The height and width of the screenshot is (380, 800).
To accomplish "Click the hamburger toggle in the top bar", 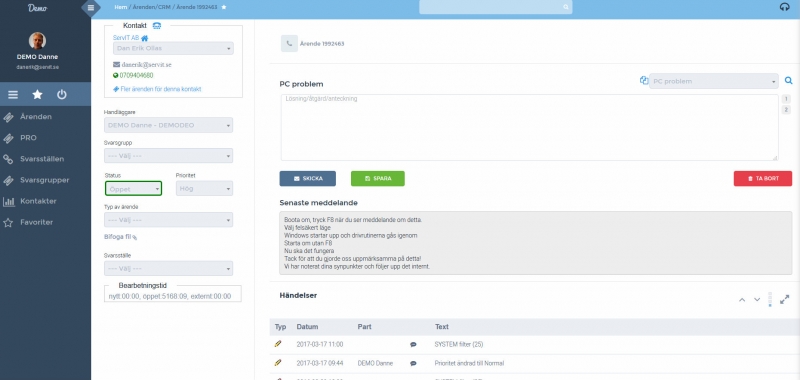I will pyautogui.click(x=90, y=8).
